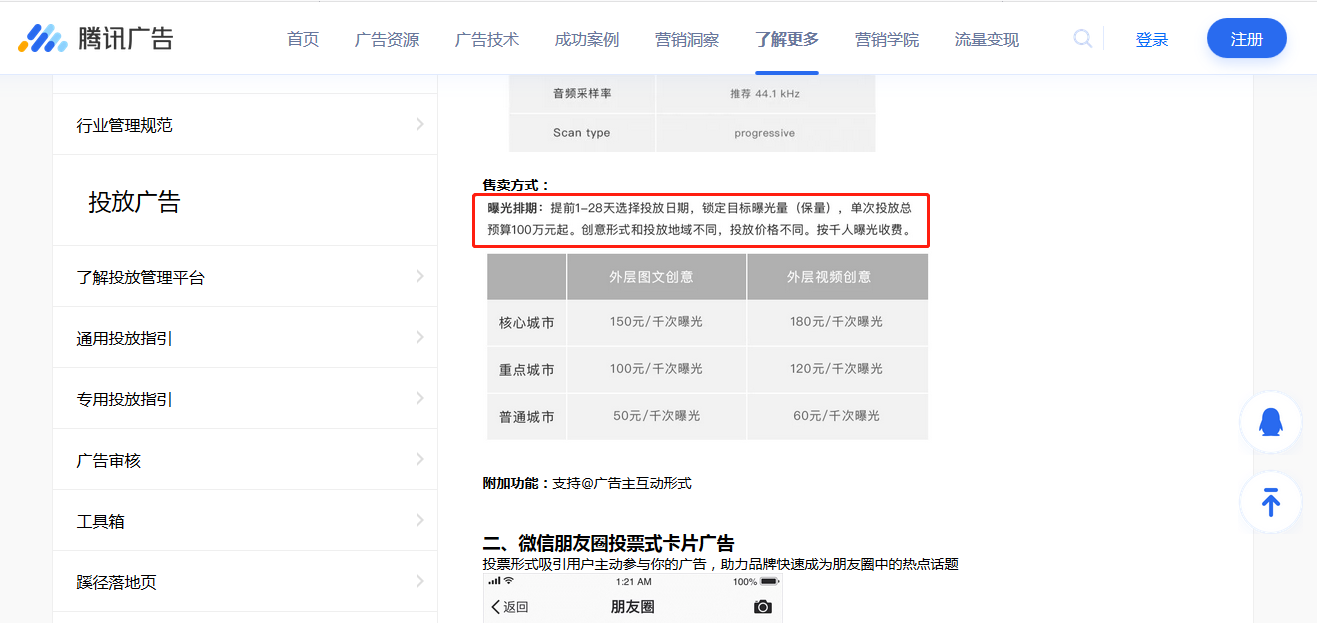The width and height of the screenshot is (1317, 623).
Task: Click the 50元/千次曝光 cell
Action: [x=656, y=415]
